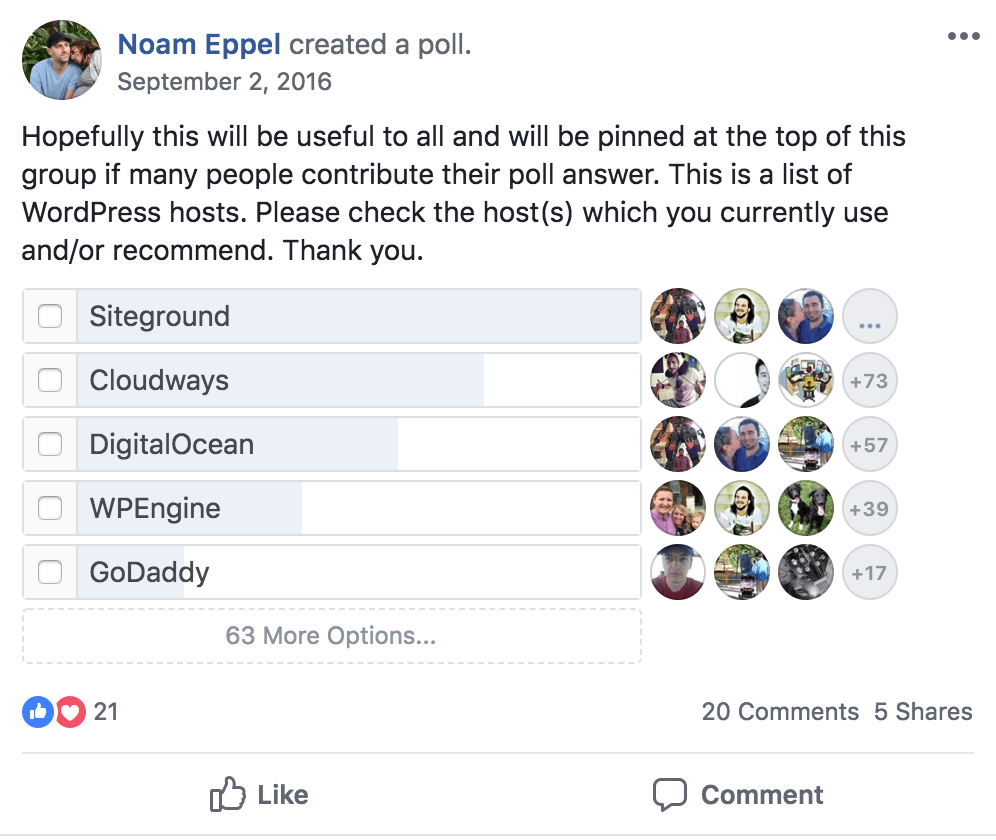Open the 20 Comments thread

pos(780,712)
